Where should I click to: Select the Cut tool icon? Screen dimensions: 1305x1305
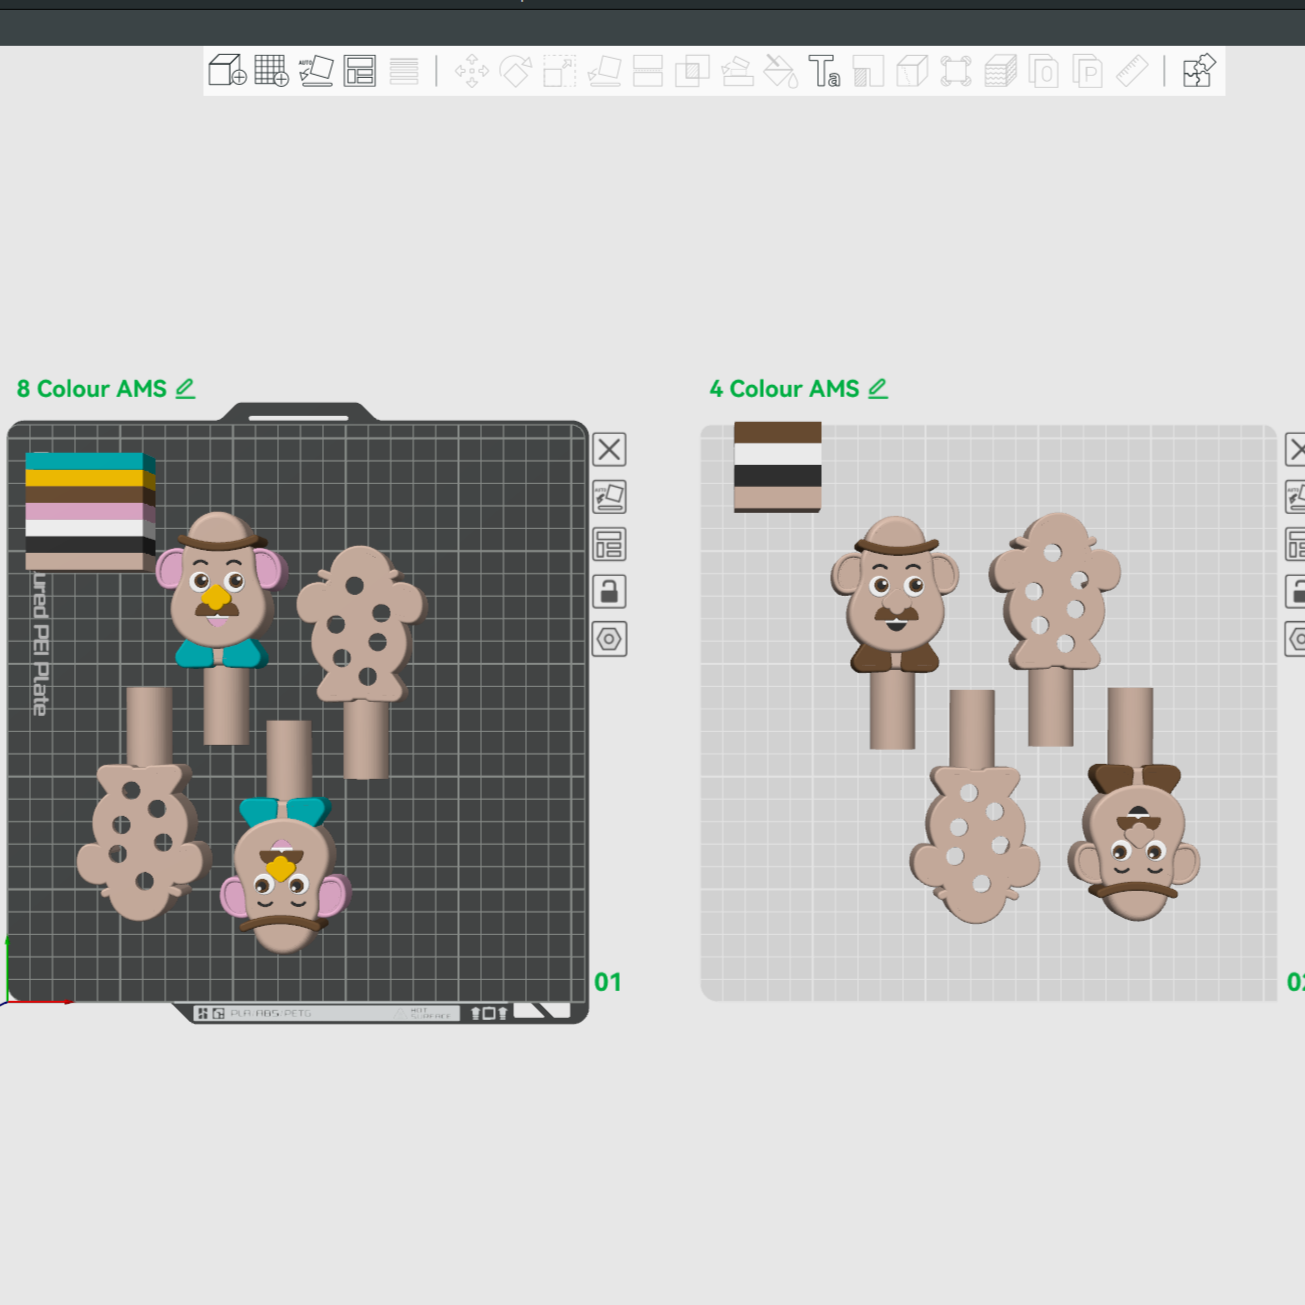pos(648,71)
